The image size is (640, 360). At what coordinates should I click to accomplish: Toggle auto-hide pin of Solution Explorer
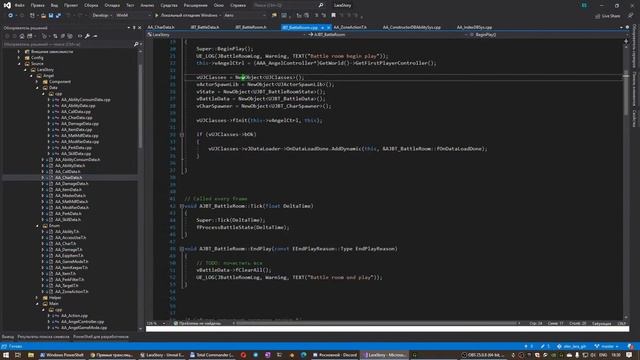(x=134, y=28)
